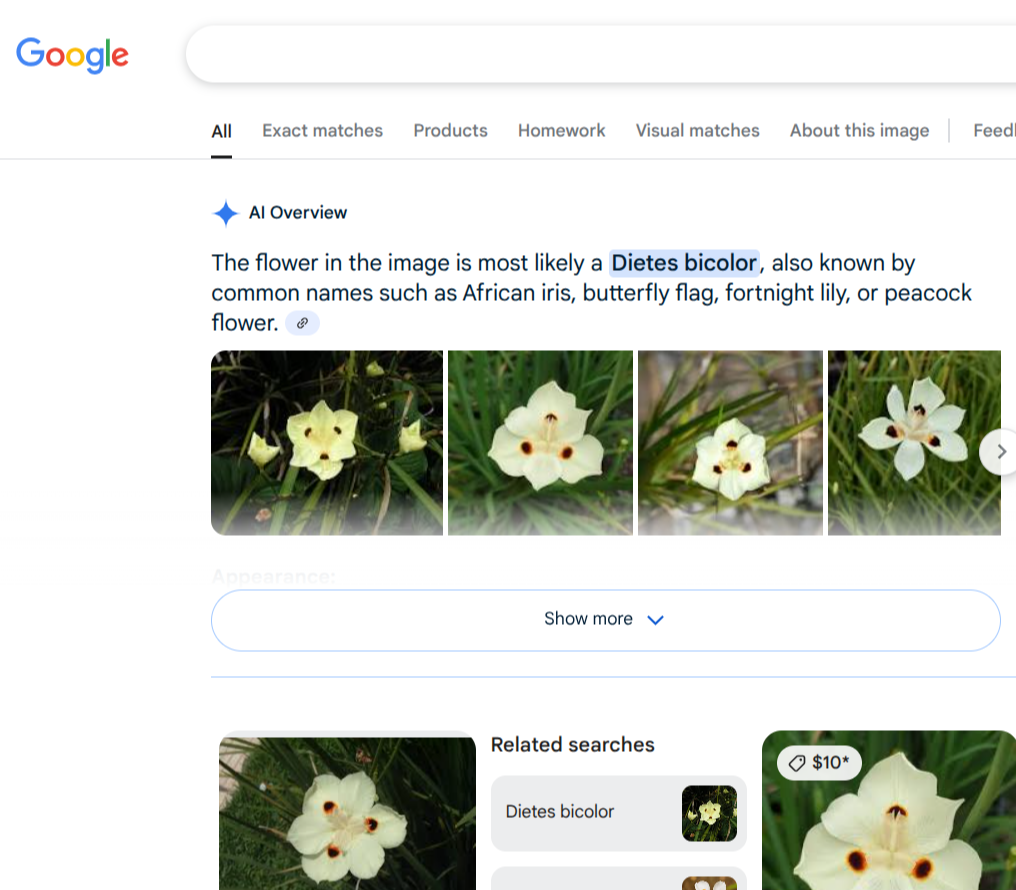
Task: Click the AI Overview label text
Action: tap(298, 212)
